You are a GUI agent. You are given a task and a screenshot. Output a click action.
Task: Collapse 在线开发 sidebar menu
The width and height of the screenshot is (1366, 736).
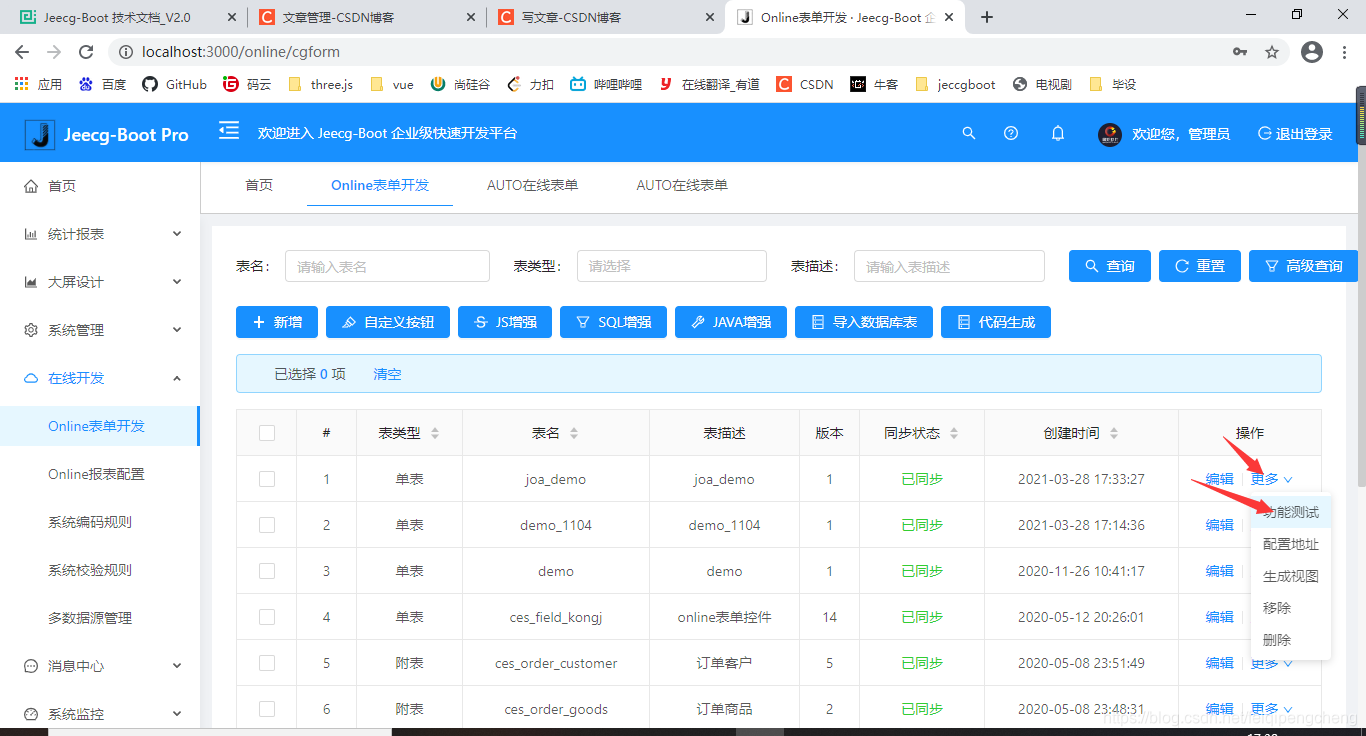100,378
